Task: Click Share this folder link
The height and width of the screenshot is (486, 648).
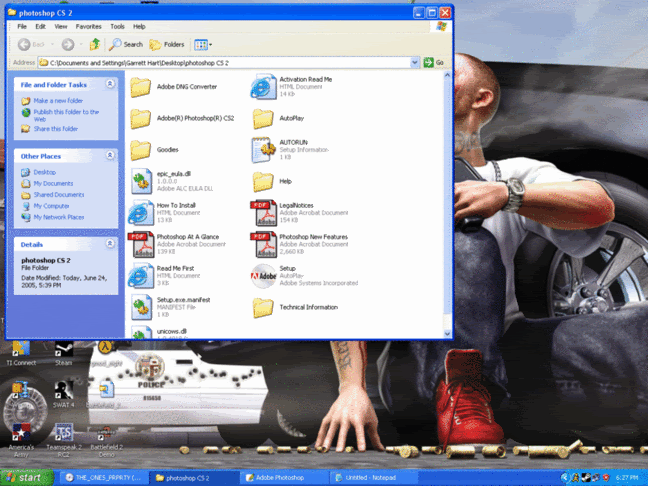Action: pos(56,129)
